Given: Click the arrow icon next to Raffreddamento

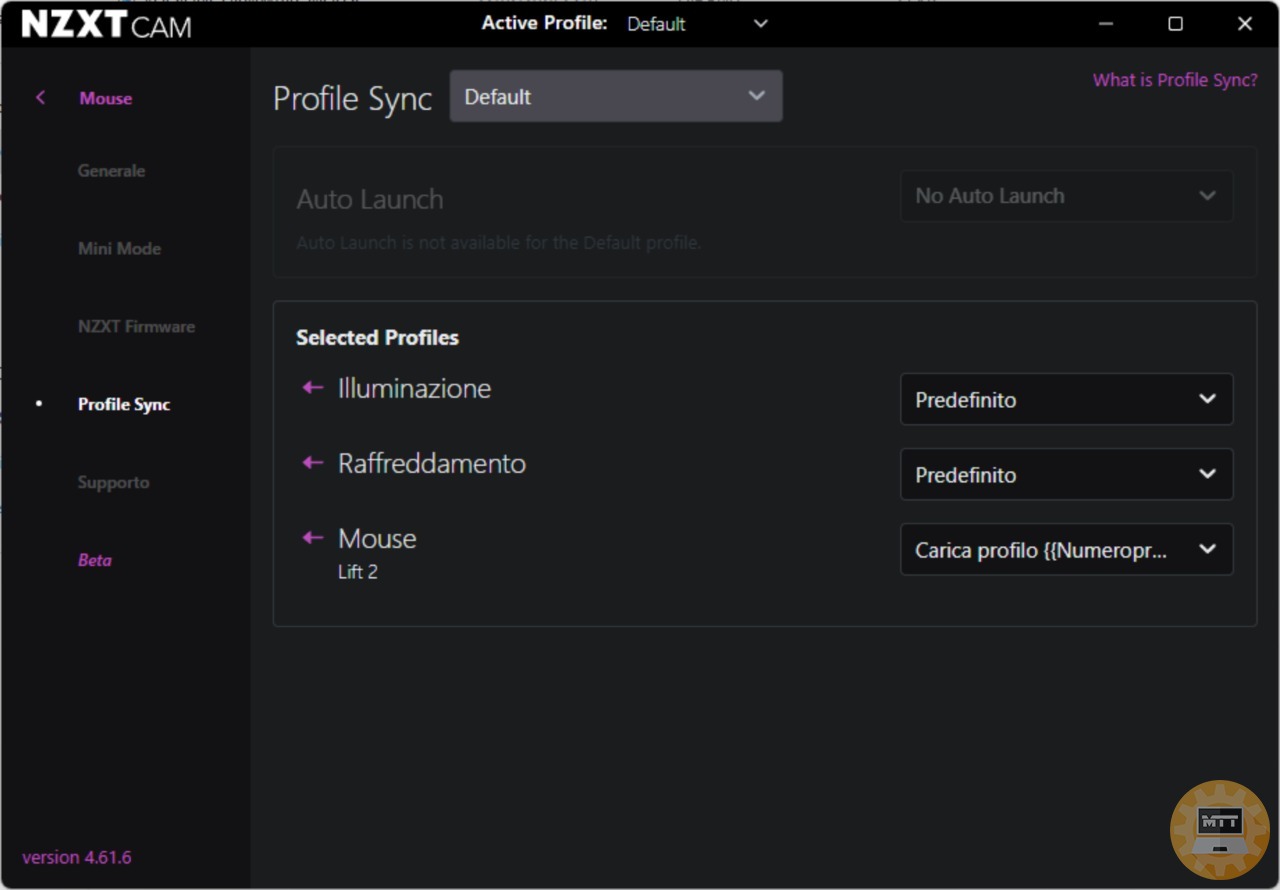Looking at the screenshot, I should [313, 463].
